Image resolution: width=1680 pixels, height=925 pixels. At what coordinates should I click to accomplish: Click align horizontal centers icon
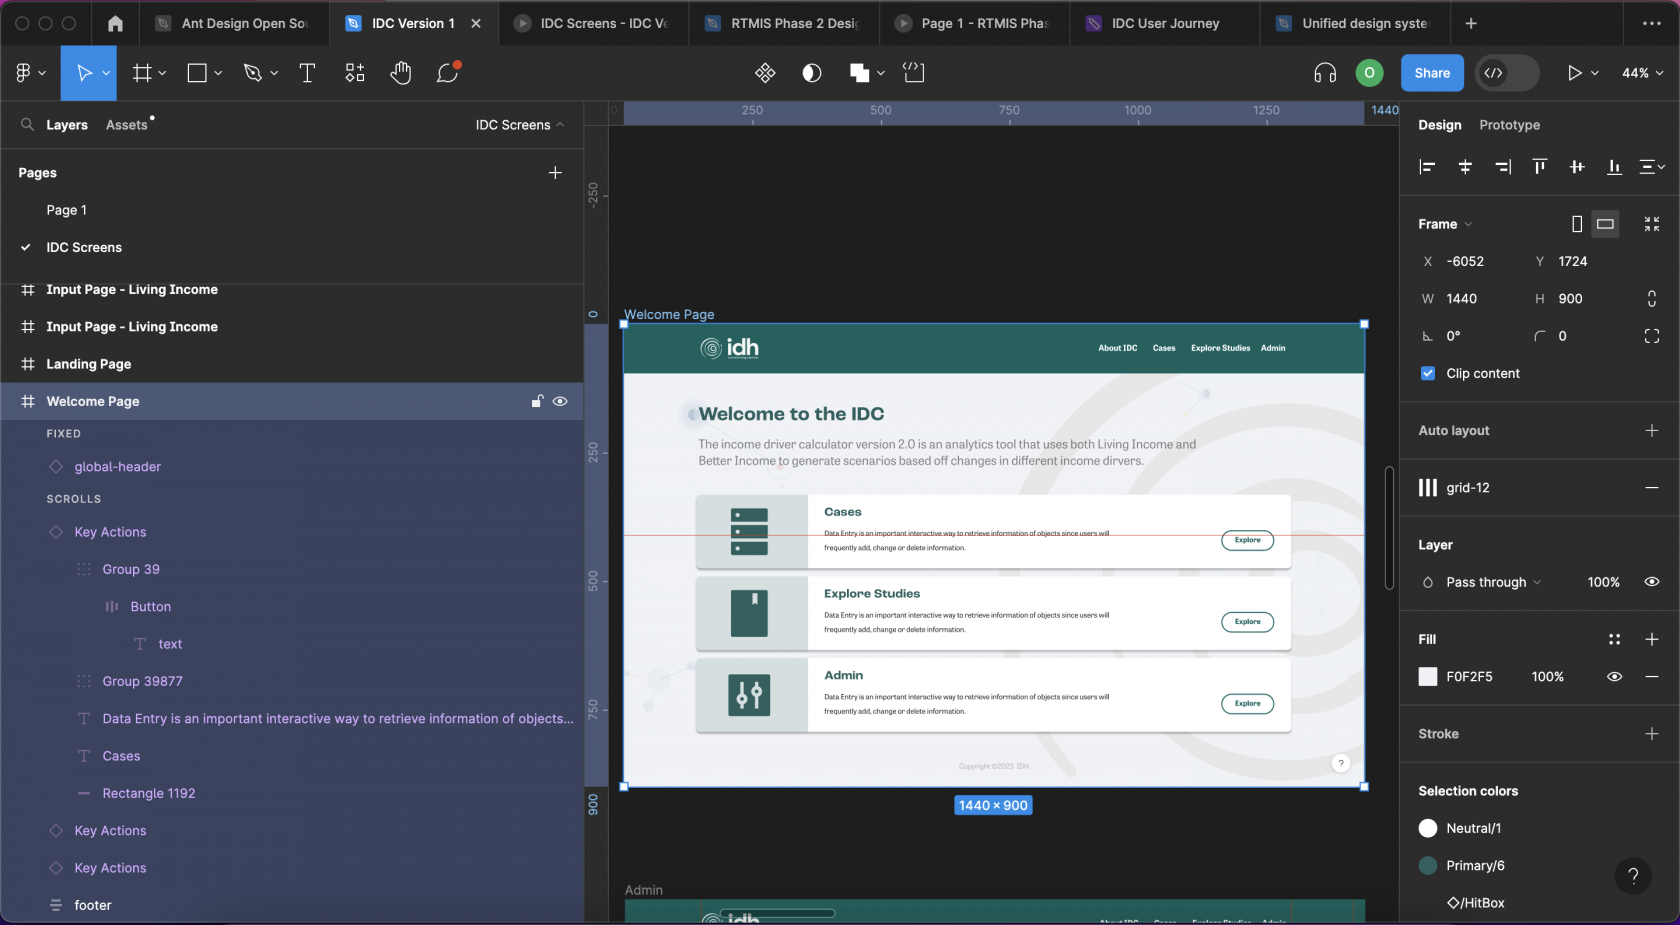[x=1465, y=167]
